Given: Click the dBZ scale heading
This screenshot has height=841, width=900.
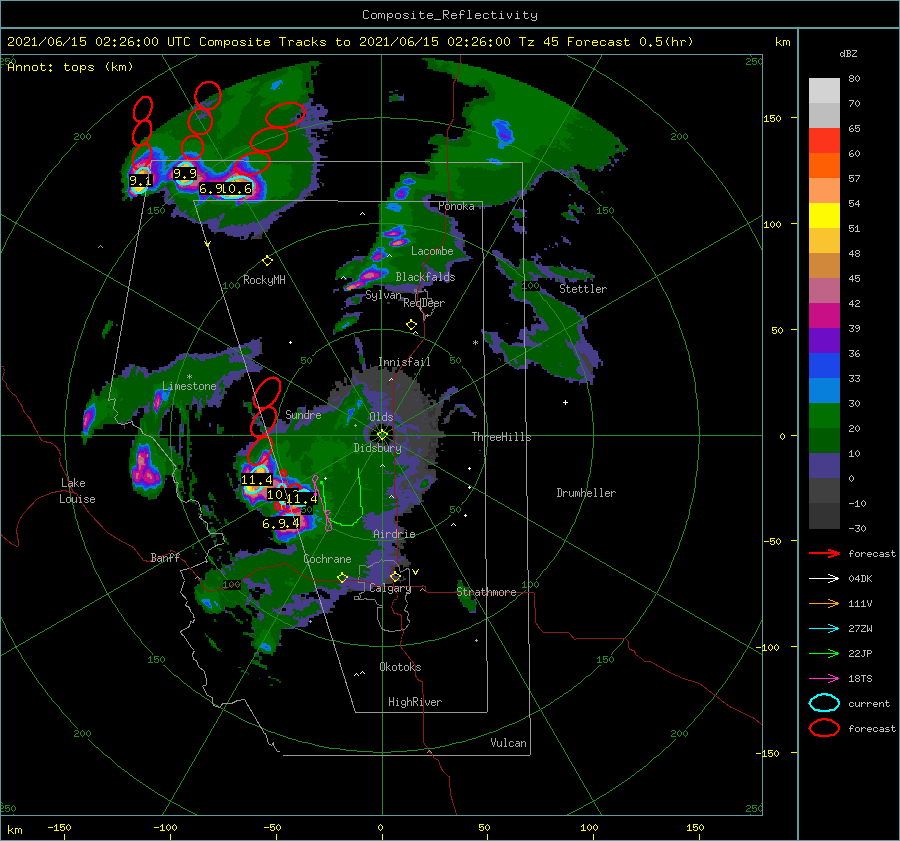Looking at the screenshot, I should pyautogui.click(x=848, y=53).
